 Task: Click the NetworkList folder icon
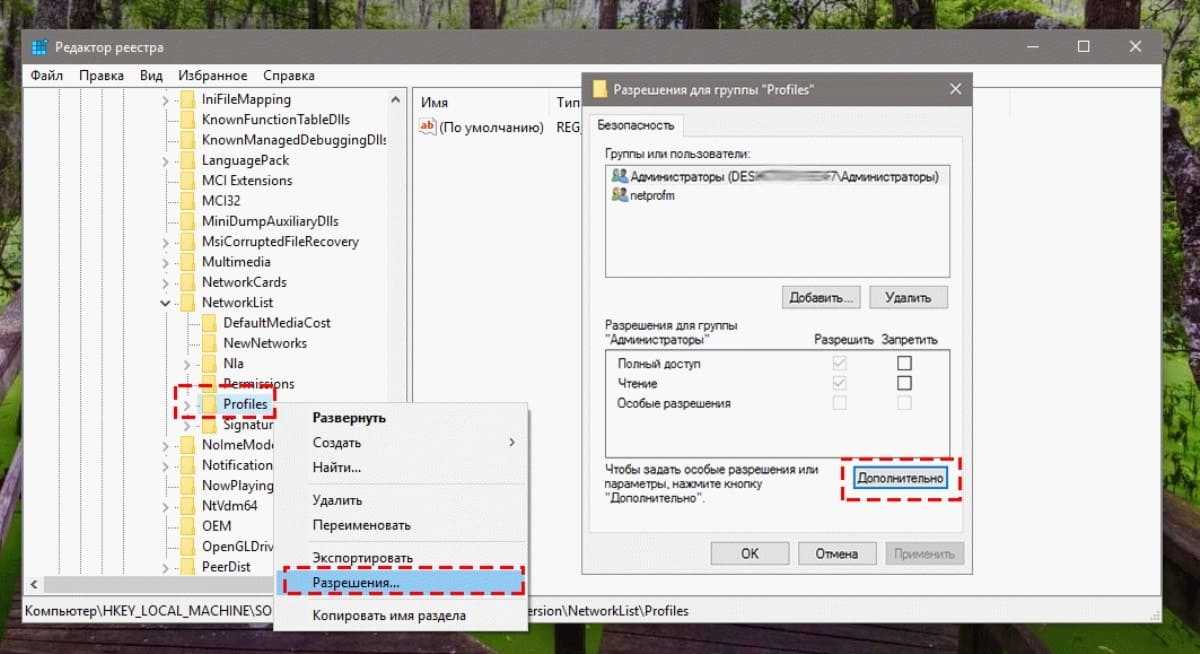[186, 302]
